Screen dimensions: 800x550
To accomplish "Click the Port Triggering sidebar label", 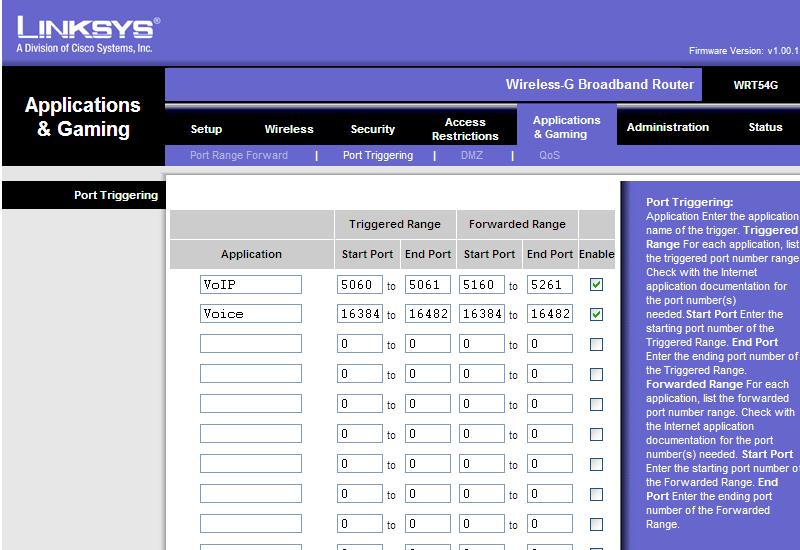I will pos(116,195).
